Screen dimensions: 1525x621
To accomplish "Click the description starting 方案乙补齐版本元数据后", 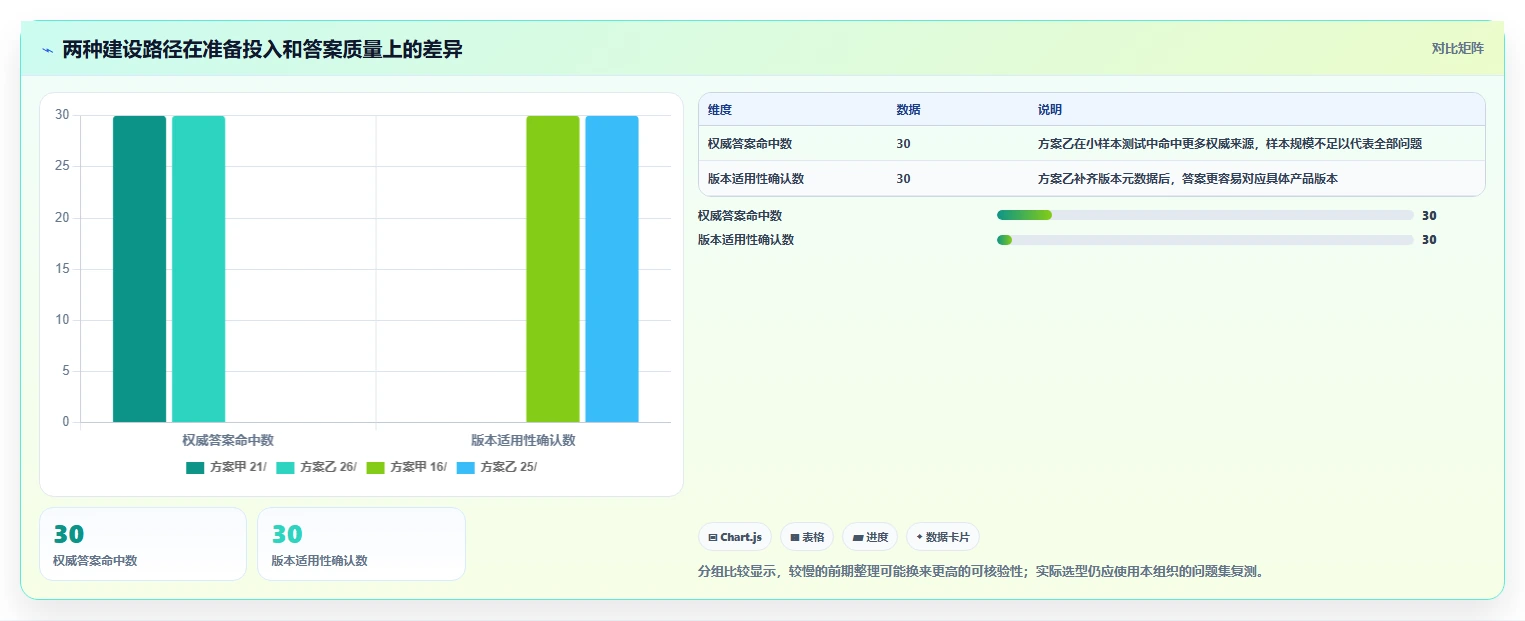I will tap(1188, 179).
